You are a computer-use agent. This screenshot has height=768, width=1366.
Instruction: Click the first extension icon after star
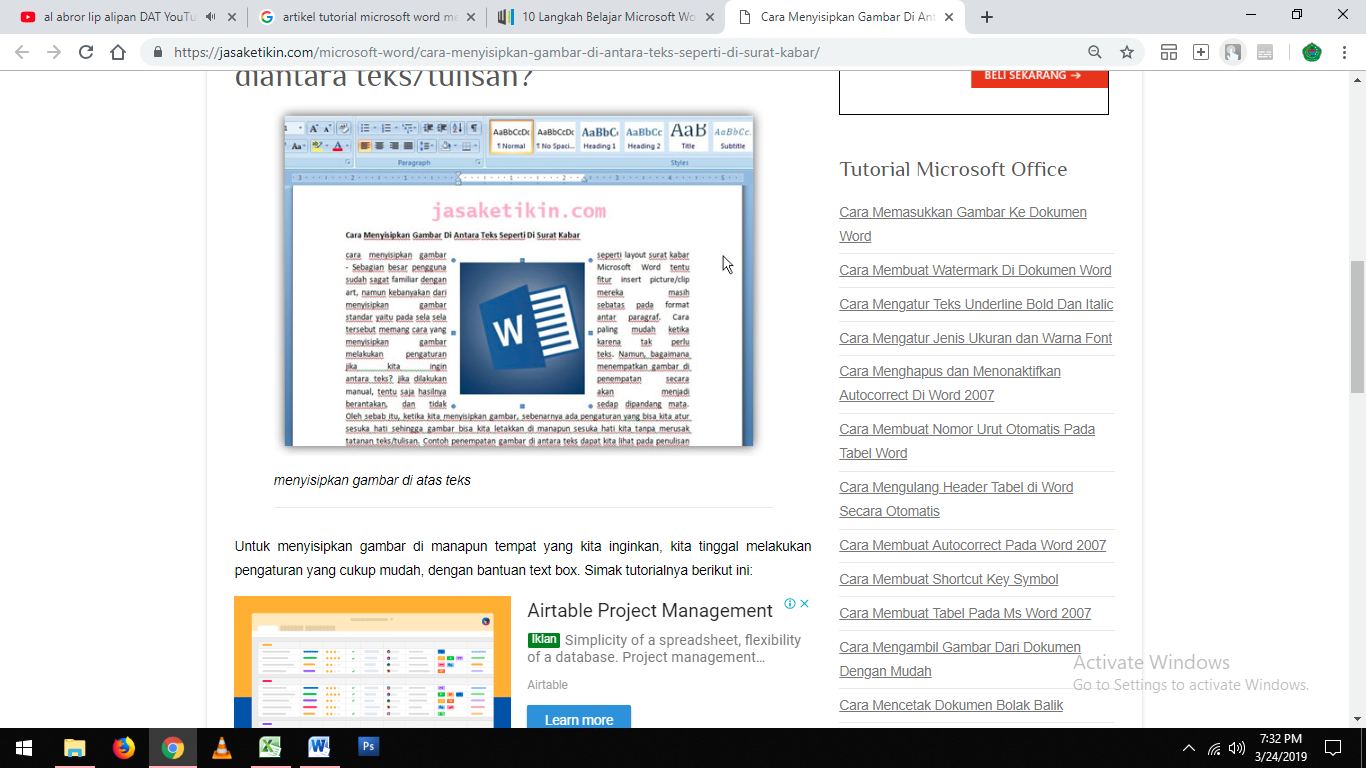pyautogui.click(x=1169, y=52)
